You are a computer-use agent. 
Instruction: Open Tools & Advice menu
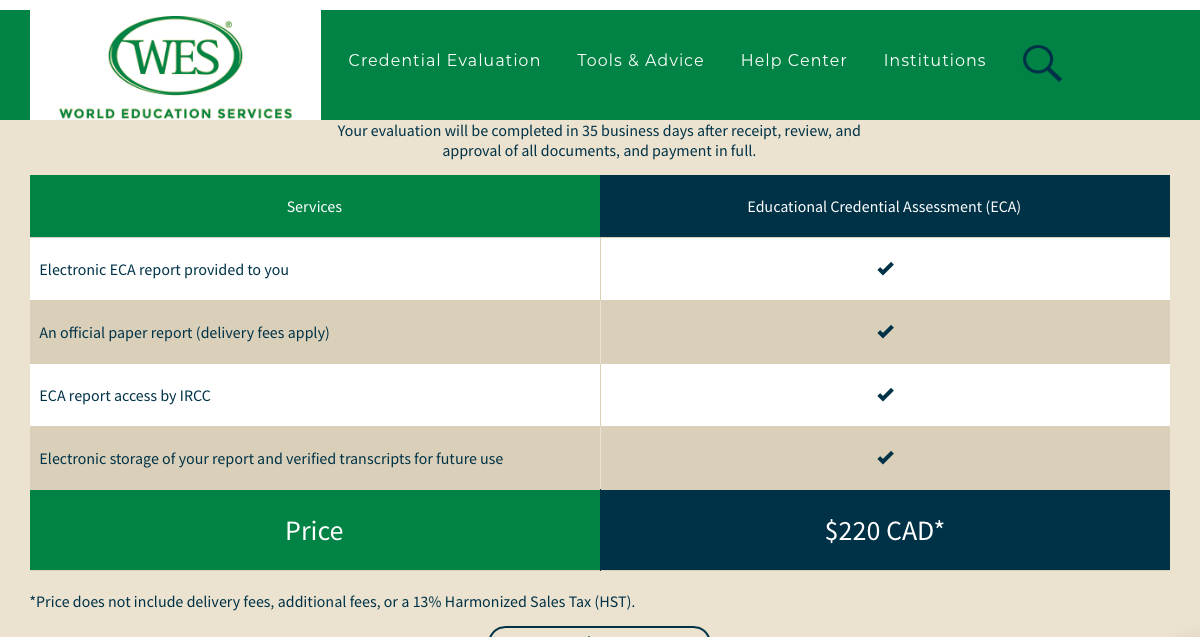coord(640,61)
